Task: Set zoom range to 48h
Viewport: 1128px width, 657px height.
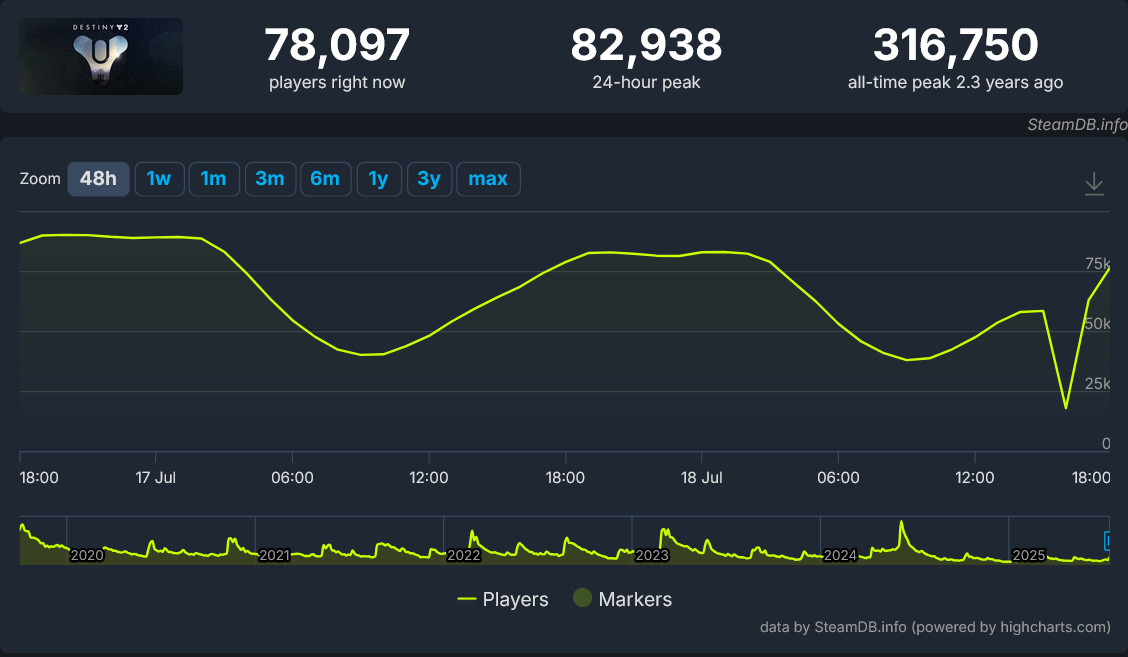Action: coord(99,179)
